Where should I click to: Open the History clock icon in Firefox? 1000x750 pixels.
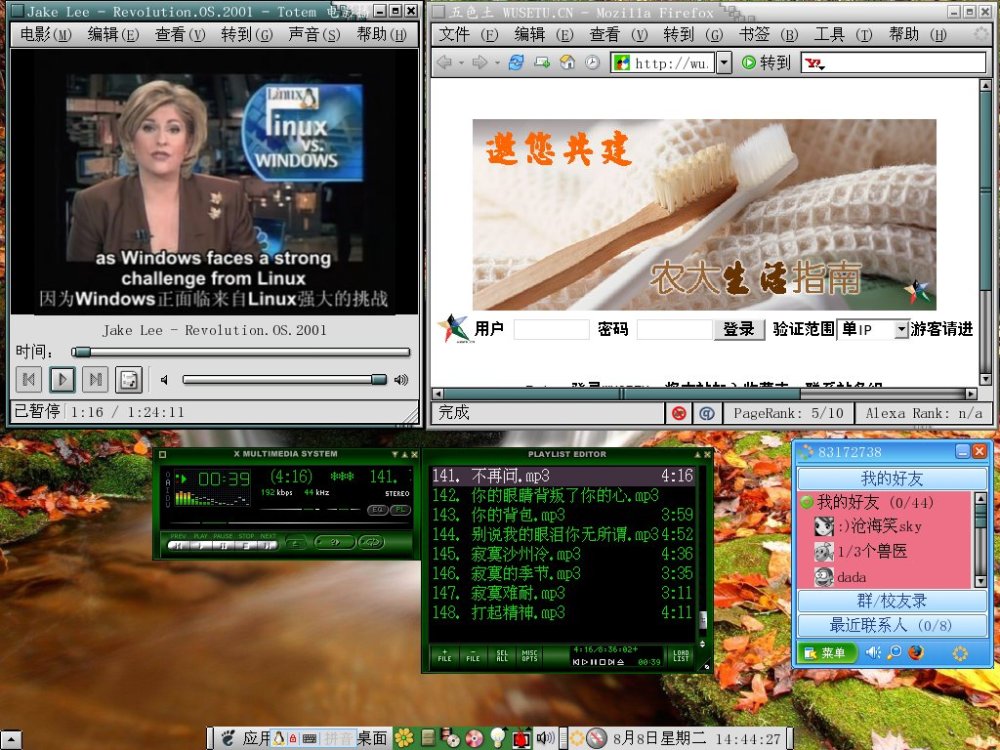592,62
